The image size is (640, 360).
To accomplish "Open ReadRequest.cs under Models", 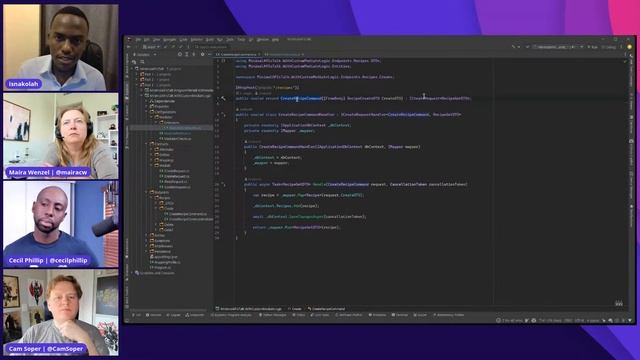I will (174, 182).
